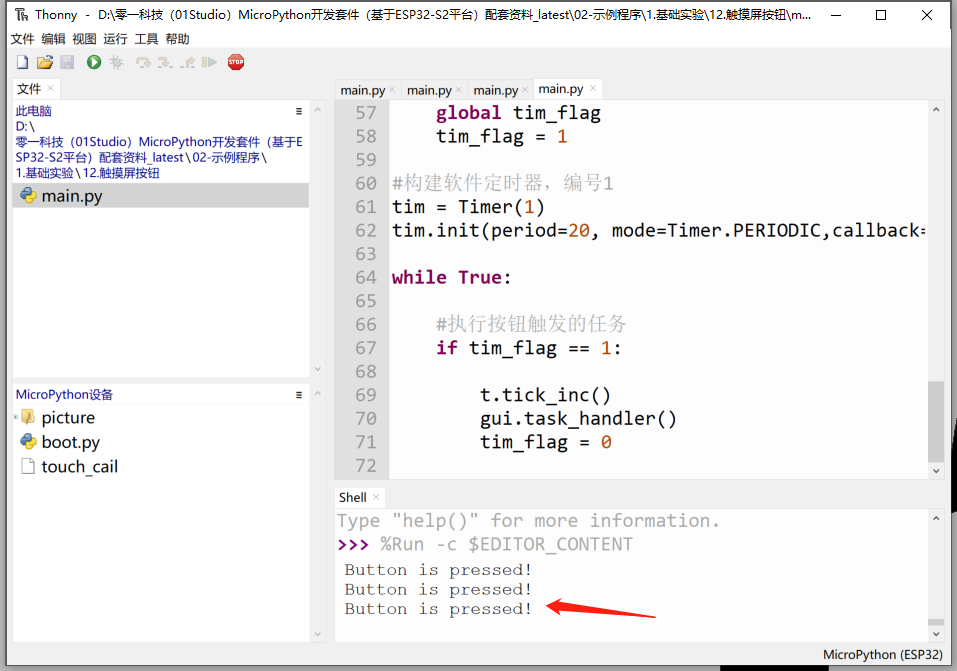Open a file with the folder icon
The image size is (957, 671).
tap(44, 62)
